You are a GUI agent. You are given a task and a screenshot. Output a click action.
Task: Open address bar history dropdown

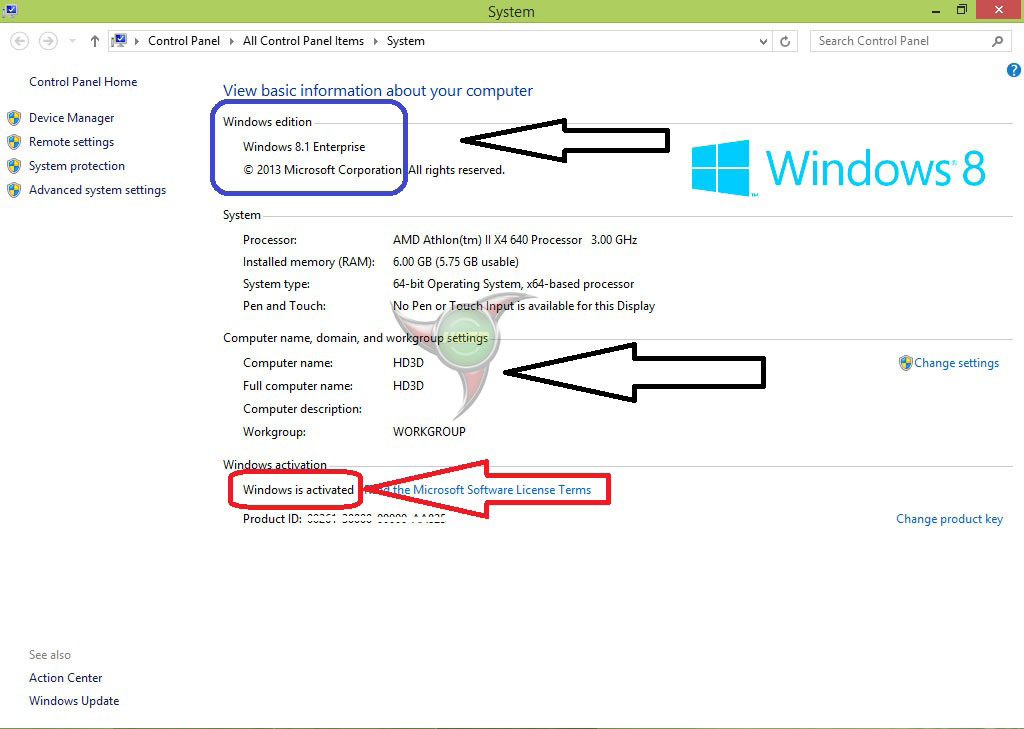coord(763,41)
